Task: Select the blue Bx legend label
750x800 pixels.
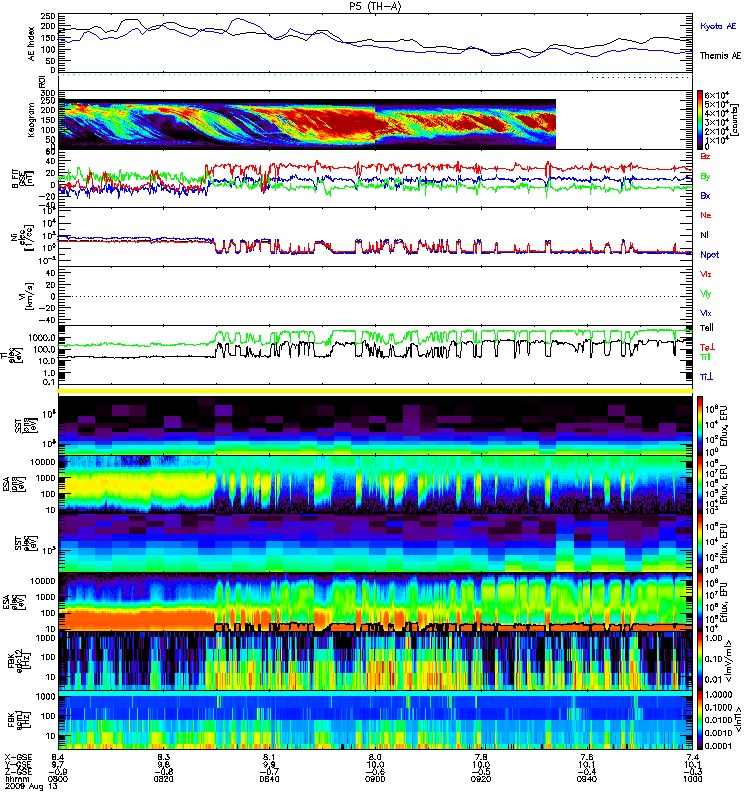Action: tap(705, 196)
